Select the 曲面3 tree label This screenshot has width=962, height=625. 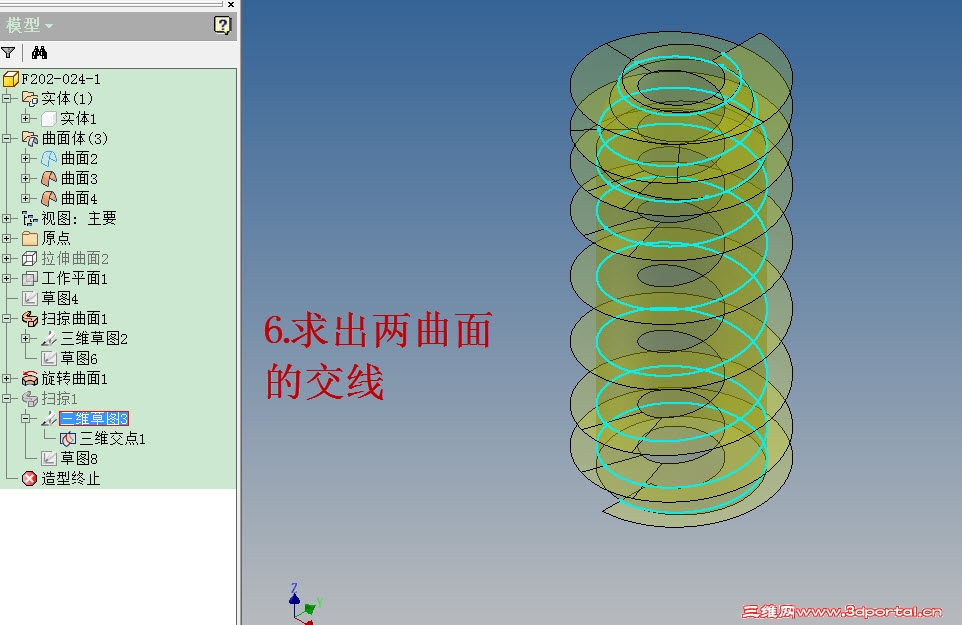coord(79,178)
